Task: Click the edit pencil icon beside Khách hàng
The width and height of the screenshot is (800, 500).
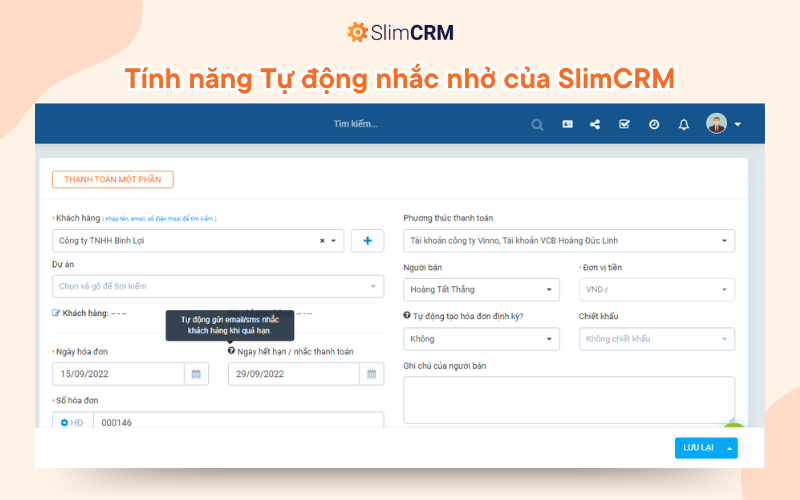Action: pos(56,313)
